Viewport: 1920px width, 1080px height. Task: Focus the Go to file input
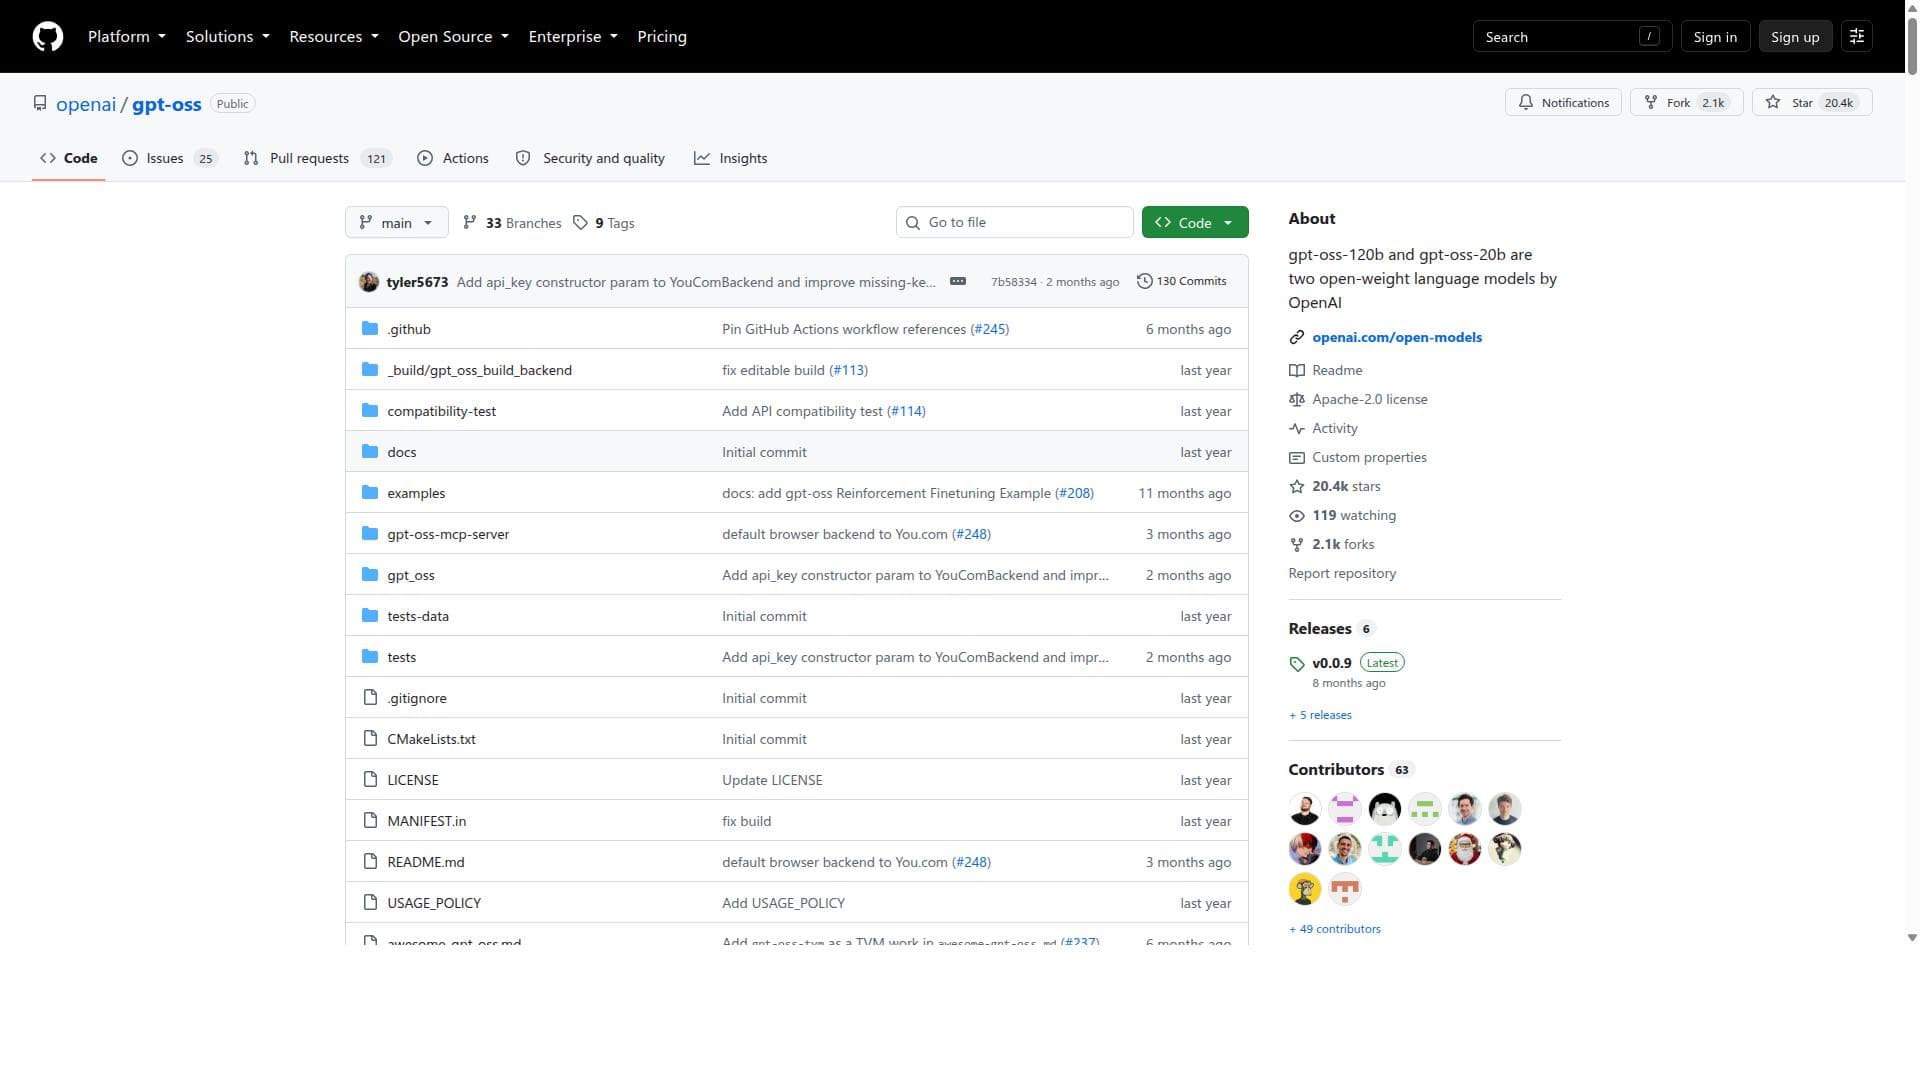pos(1014,222)
